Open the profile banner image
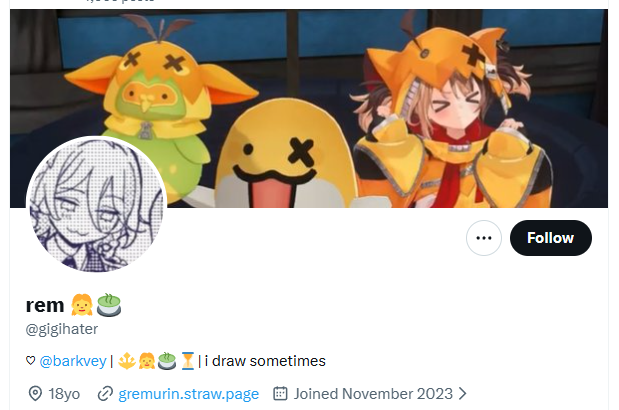619x410 pixels. tap(309, 109)
